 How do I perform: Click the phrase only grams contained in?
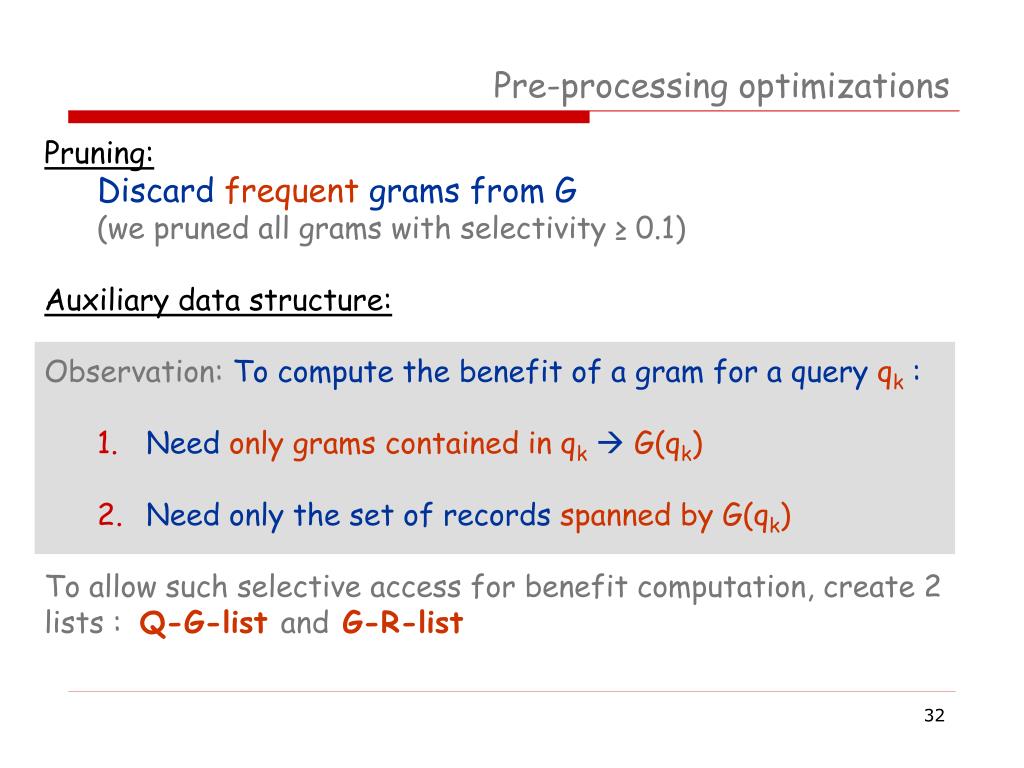click(391, 445)
